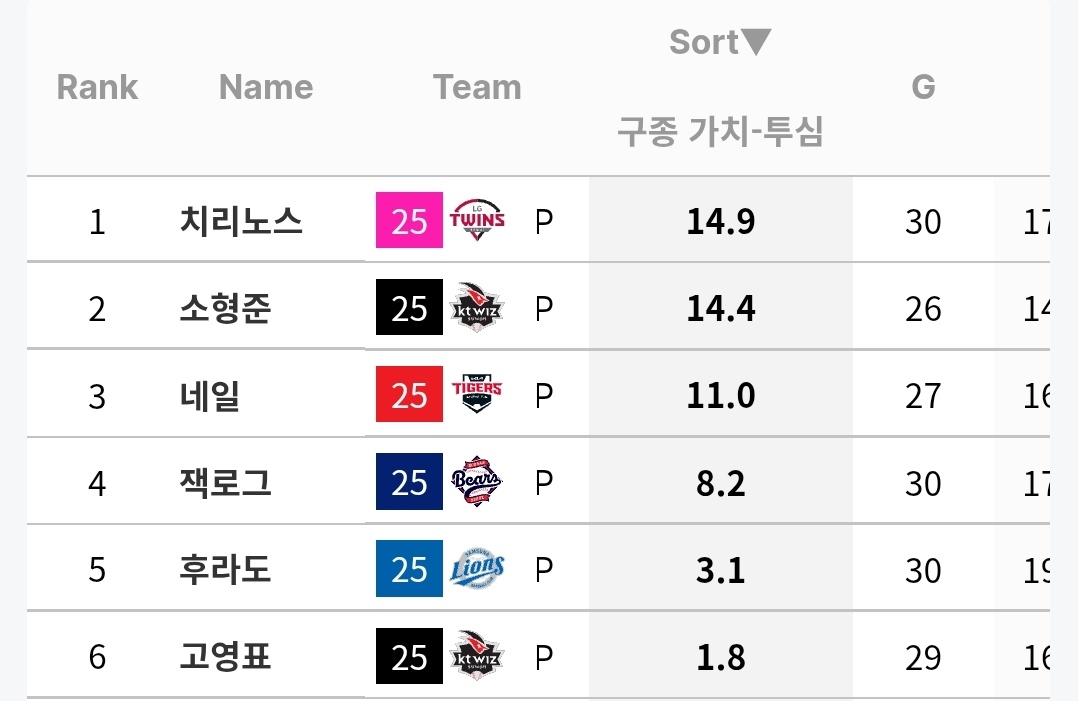Open player page for 소형준

(225, 308)
